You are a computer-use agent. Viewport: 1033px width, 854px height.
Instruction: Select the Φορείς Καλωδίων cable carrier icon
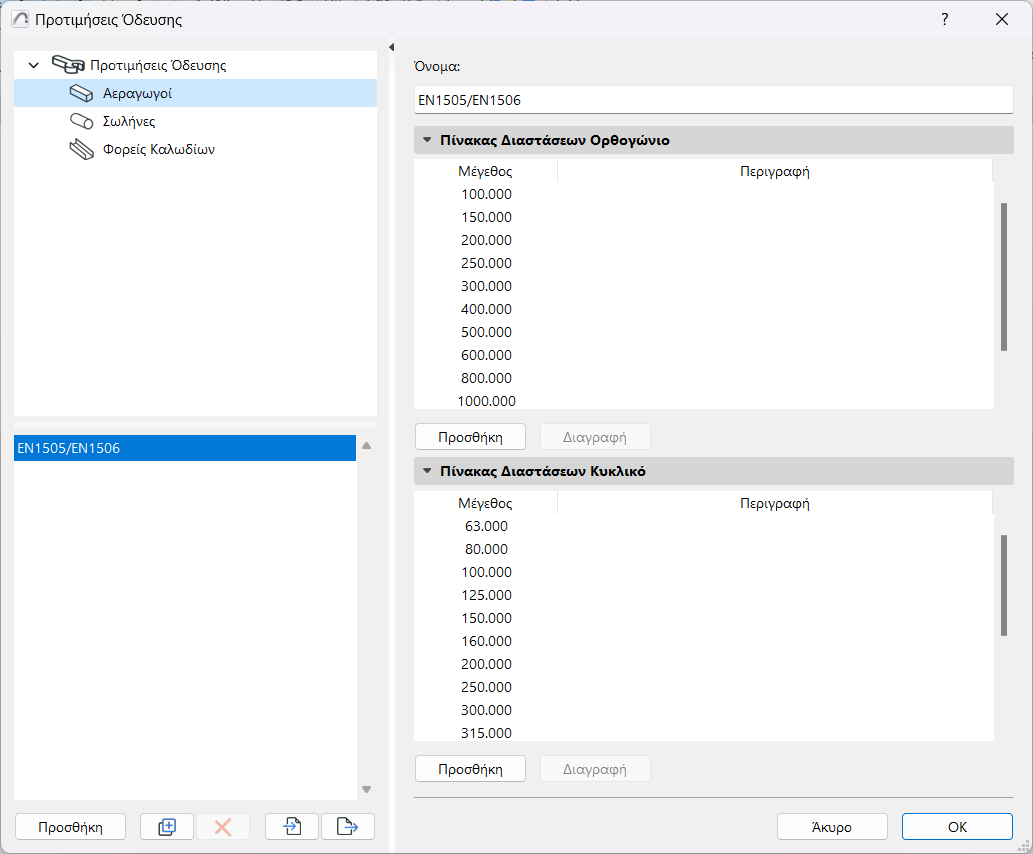pos(79,150)
